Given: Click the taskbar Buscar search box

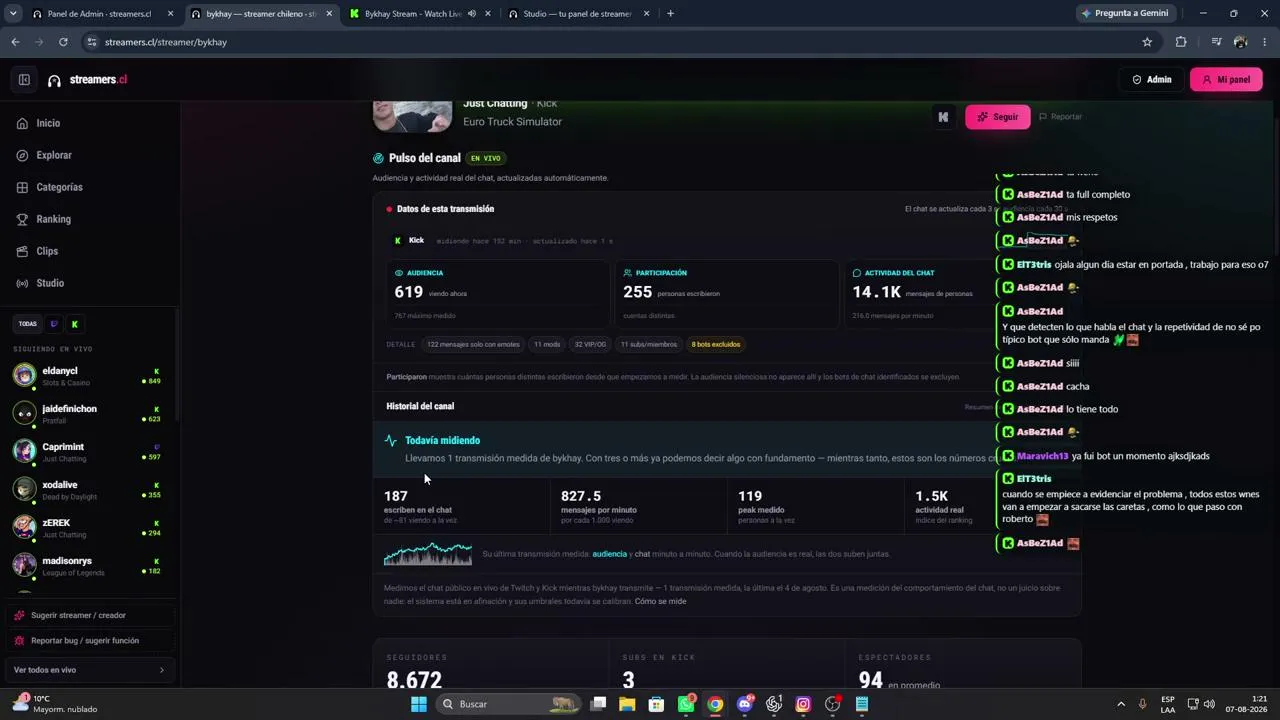Looking at the screenshot, I should coord(509,704).
